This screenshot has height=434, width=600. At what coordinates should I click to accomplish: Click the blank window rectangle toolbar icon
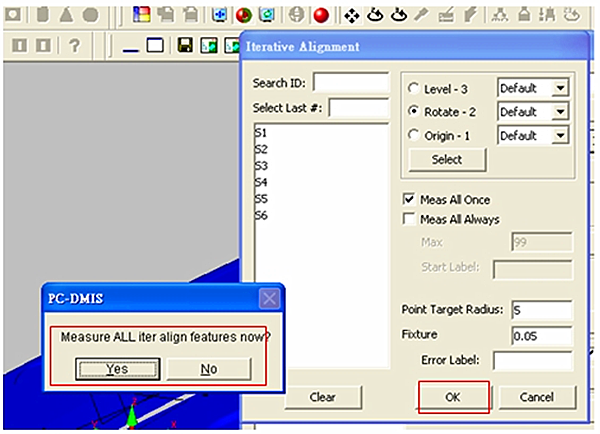(x=155, y=45)
